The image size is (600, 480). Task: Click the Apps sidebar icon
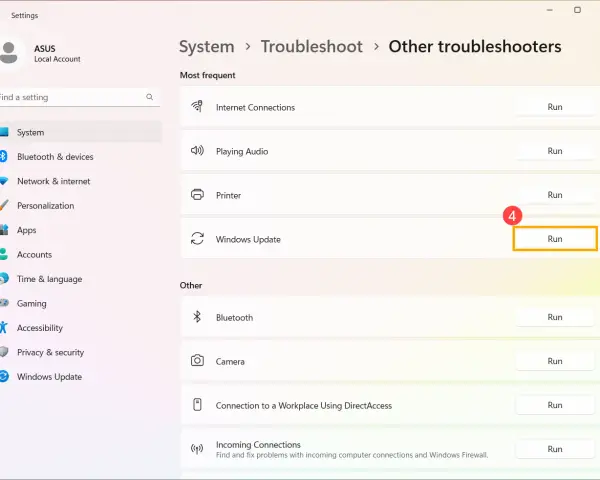pos(4,230)
